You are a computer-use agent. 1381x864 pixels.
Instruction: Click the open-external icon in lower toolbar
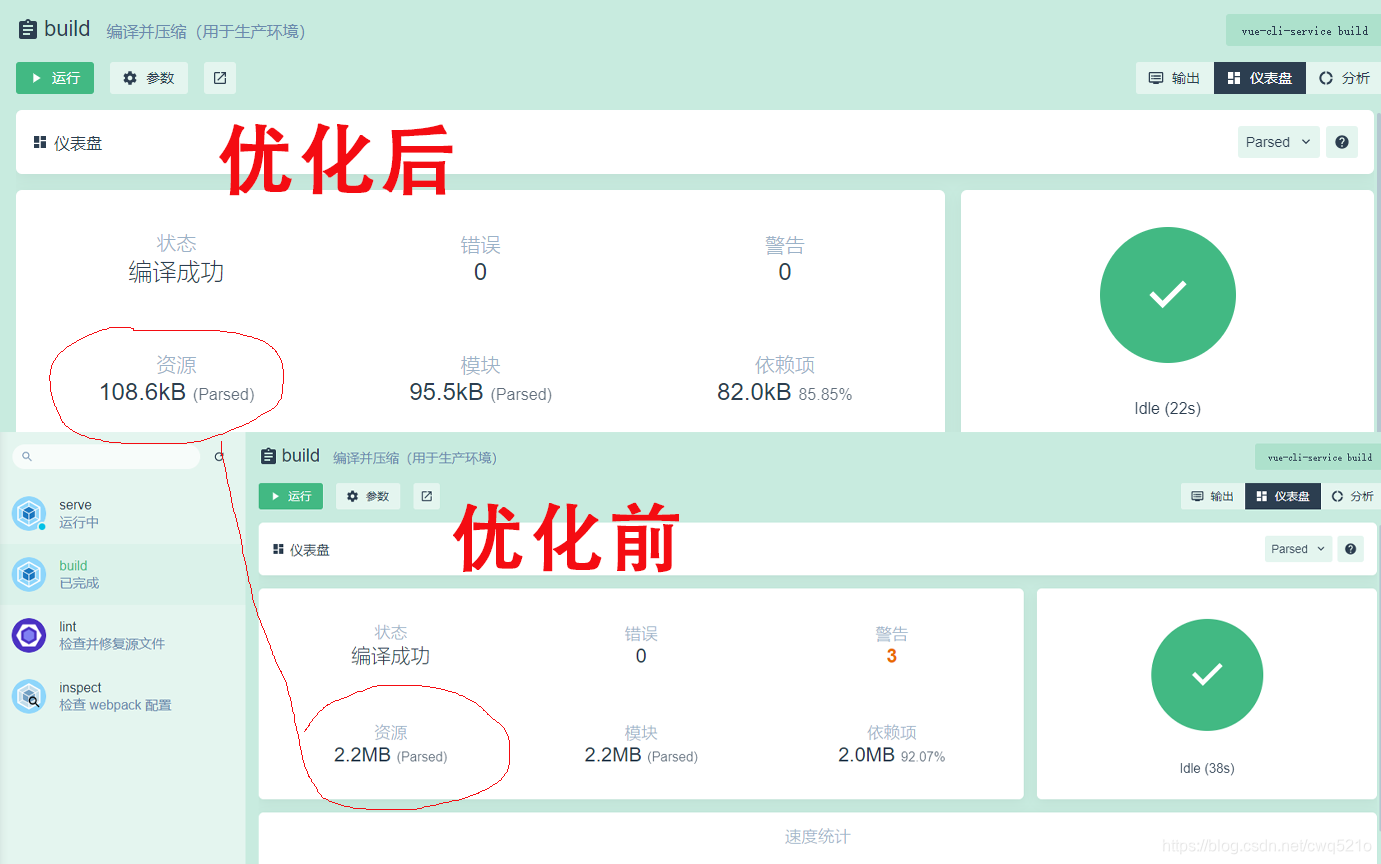click(427, 496)
